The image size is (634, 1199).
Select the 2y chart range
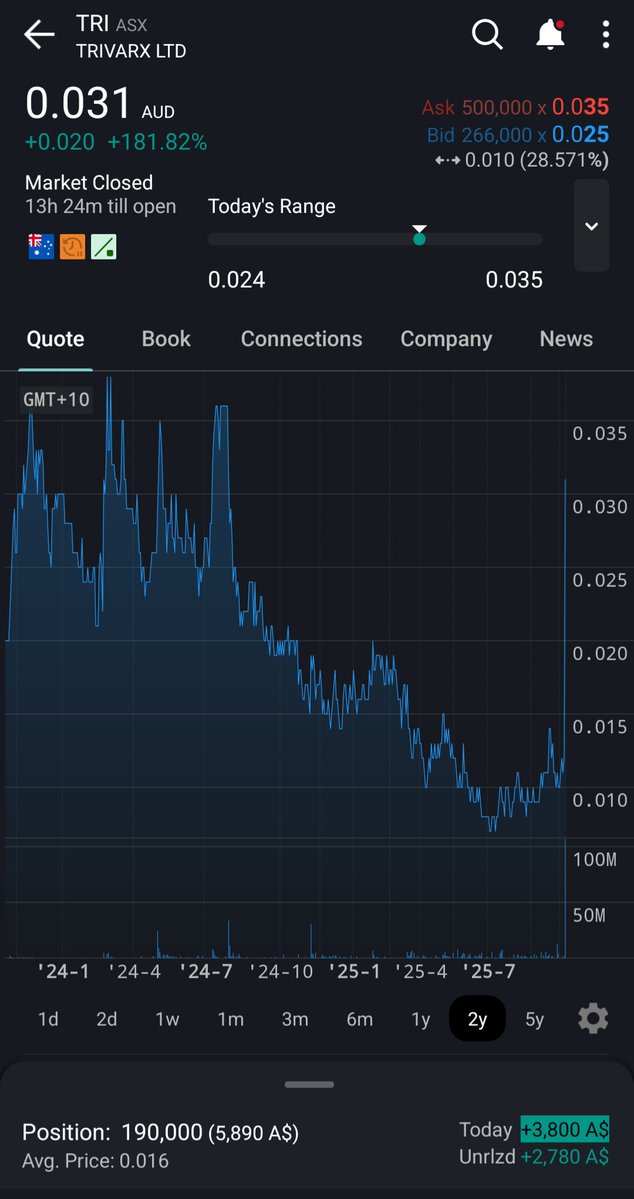coord(477,1019)
